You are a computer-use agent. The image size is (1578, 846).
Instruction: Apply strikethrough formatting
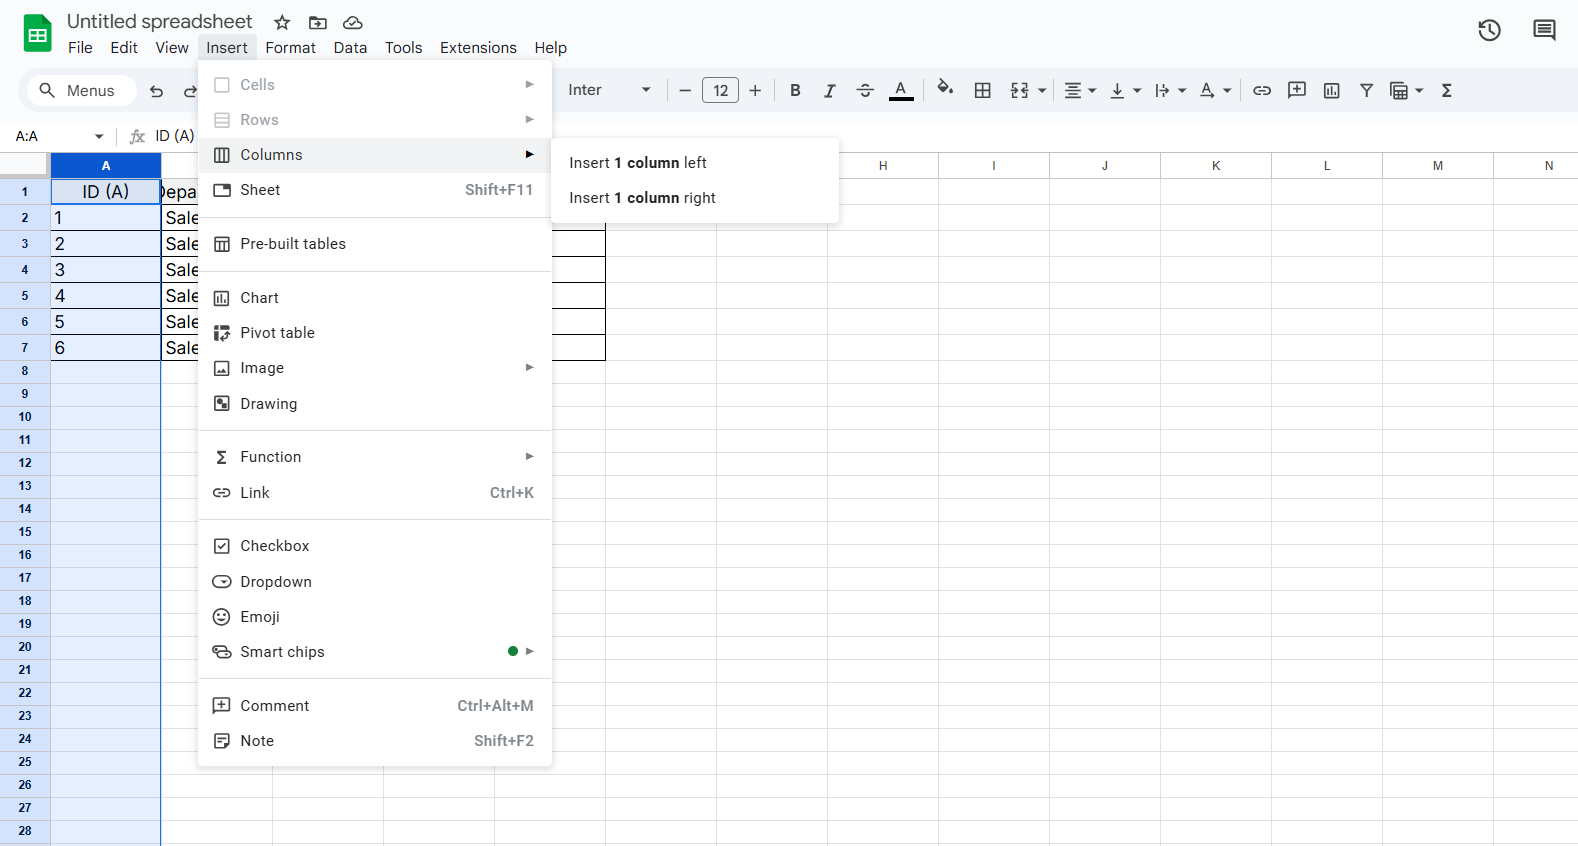point(865,91)
